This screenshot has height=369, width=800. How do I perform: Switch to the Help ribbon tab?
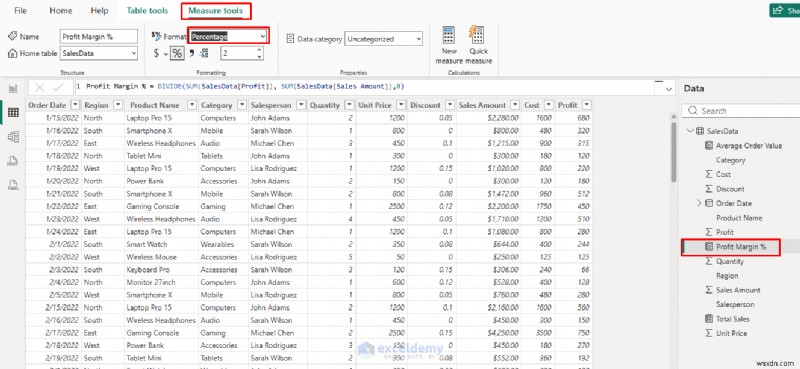[99, 11]
